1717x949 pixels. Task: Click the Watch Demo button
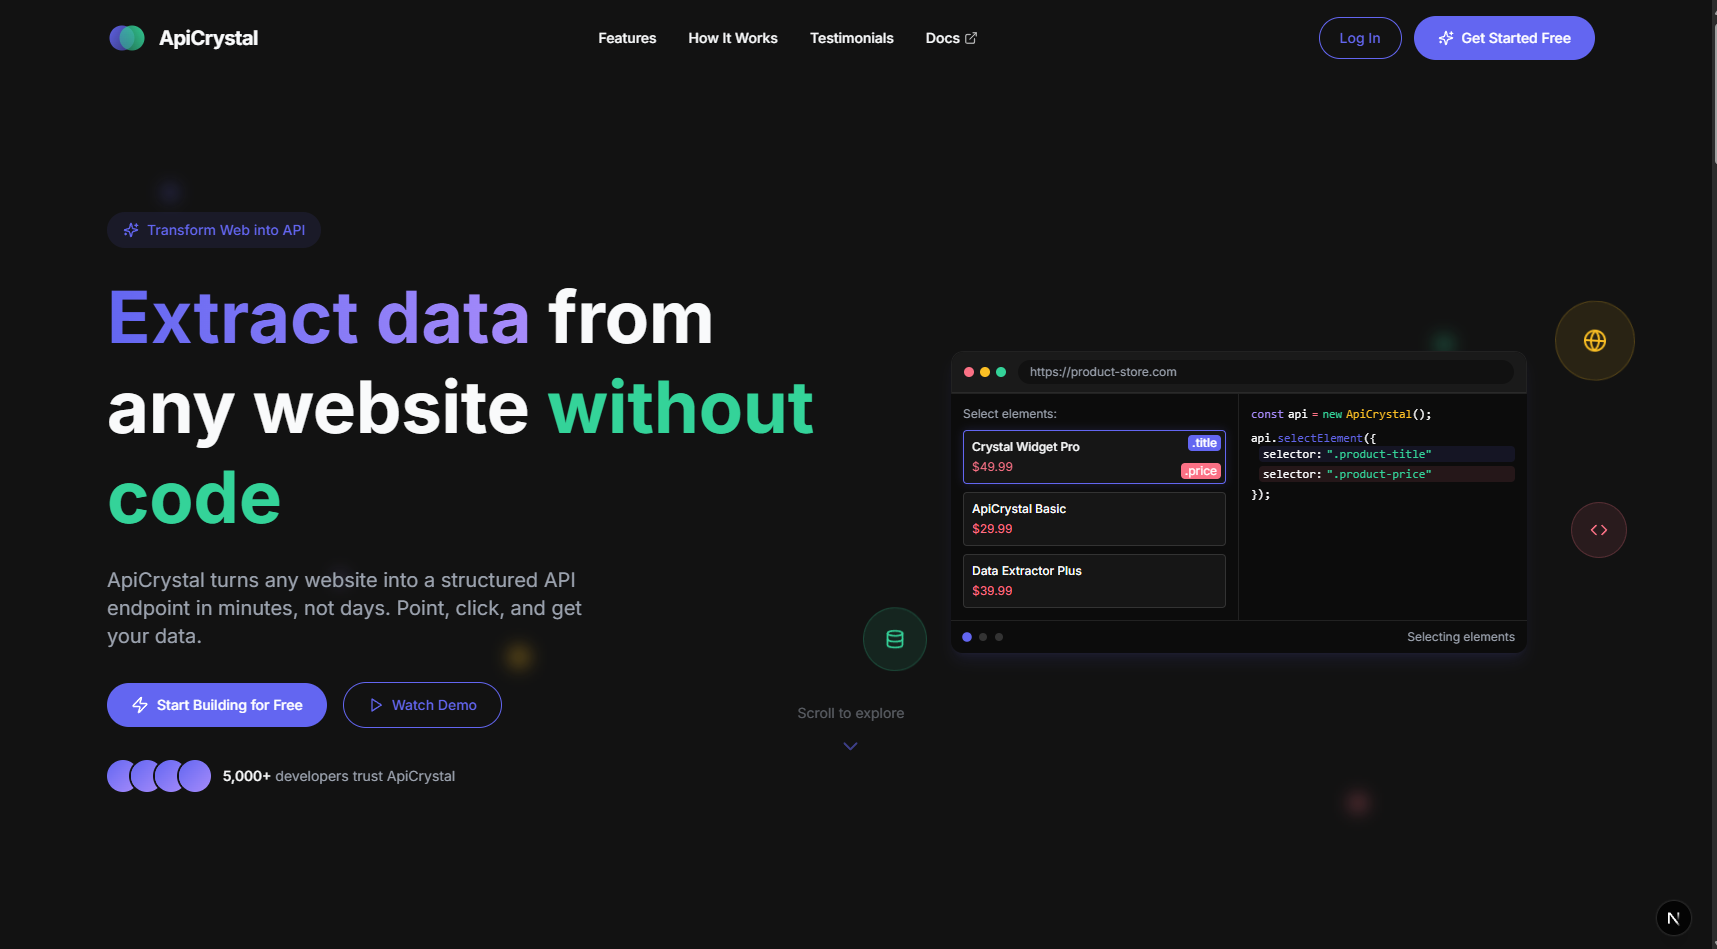(422, 705)
